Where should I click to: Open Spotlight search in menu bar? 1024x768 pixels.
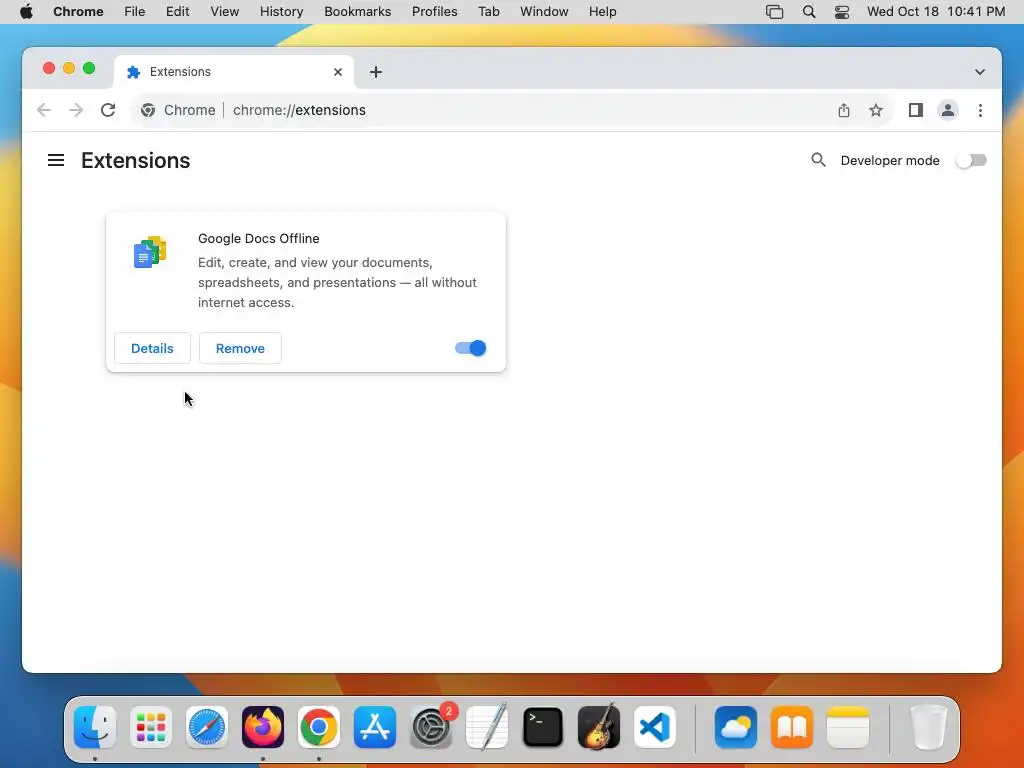pos(808,12)
